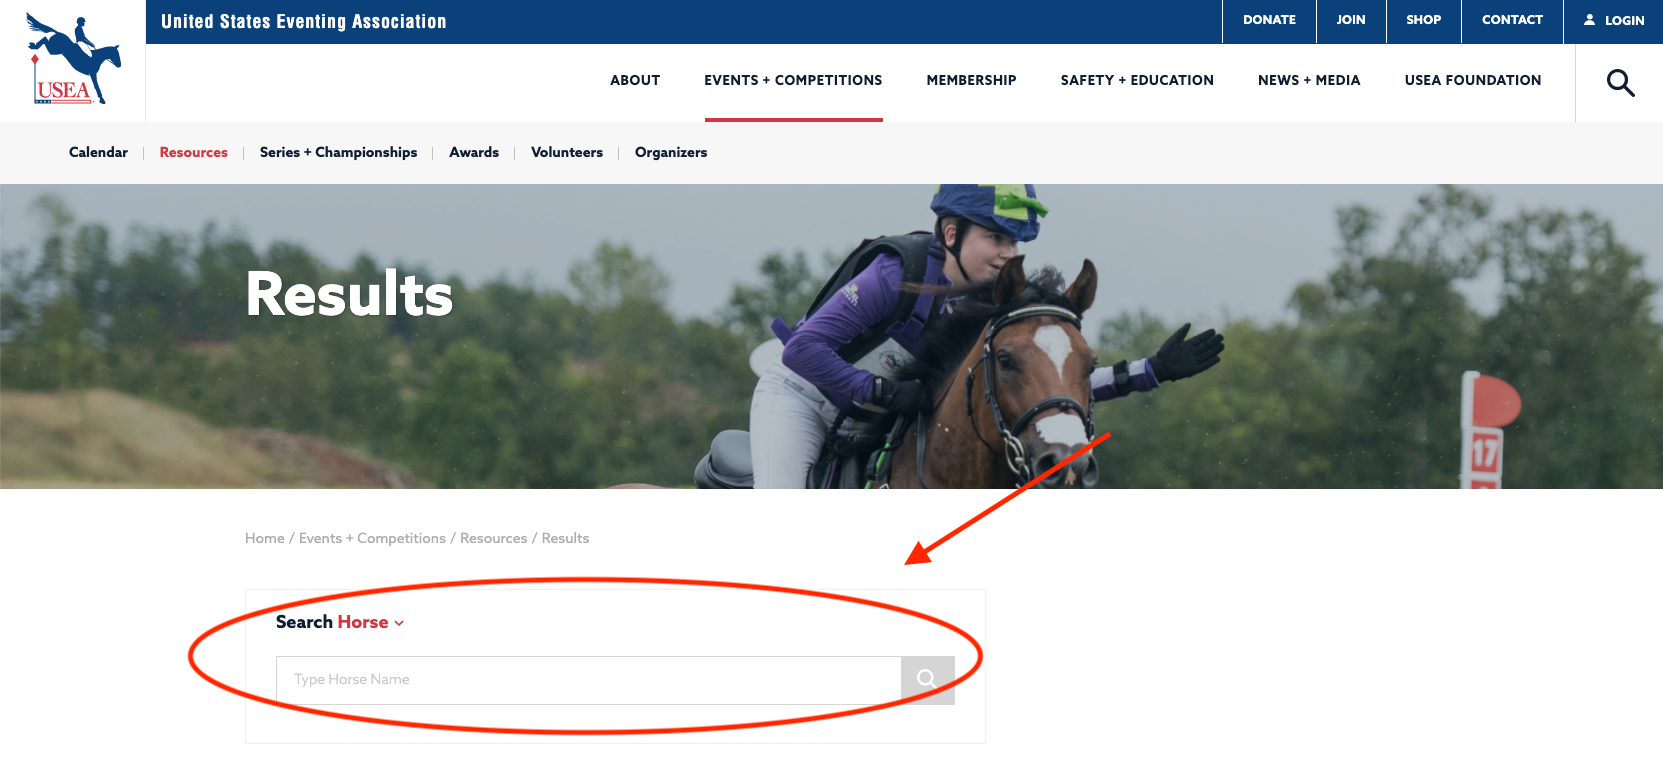Click the USEA horse logo
This screenshot has height=779, width=1663.
pyautogui.click(x=73, y=59)
